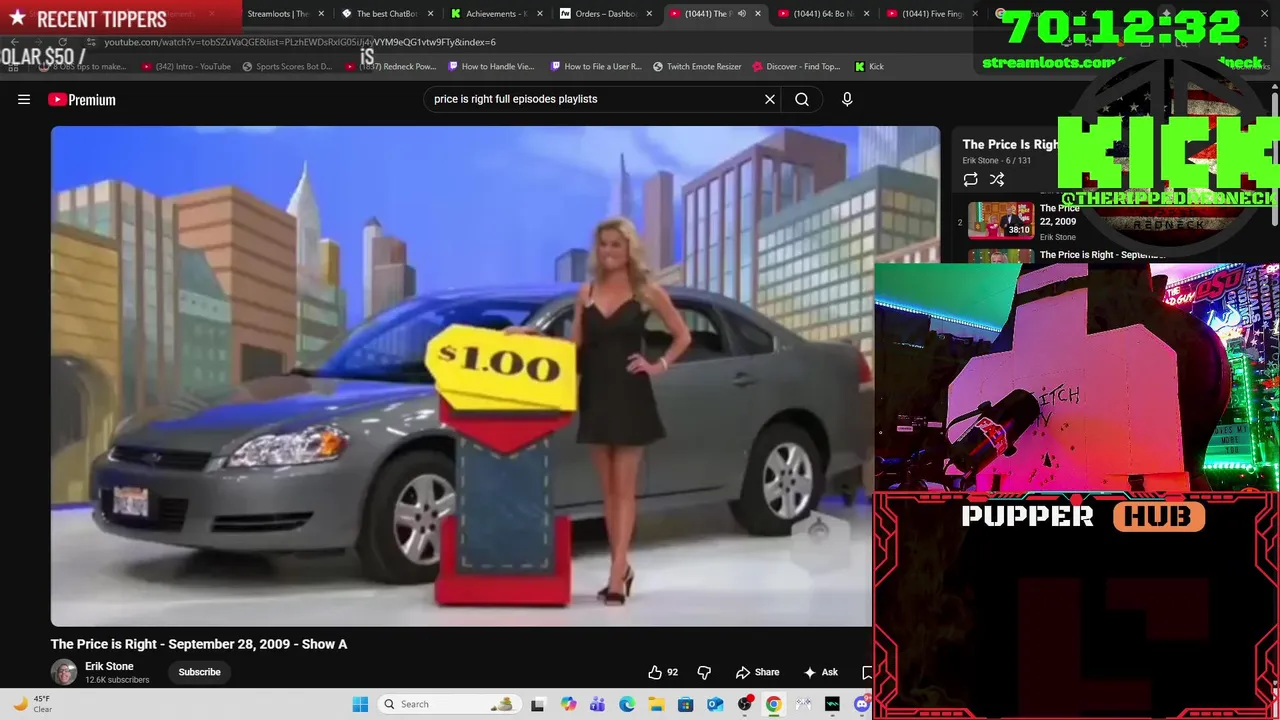Open 'How to Handle Vie...' bookmark

[491, 67]
